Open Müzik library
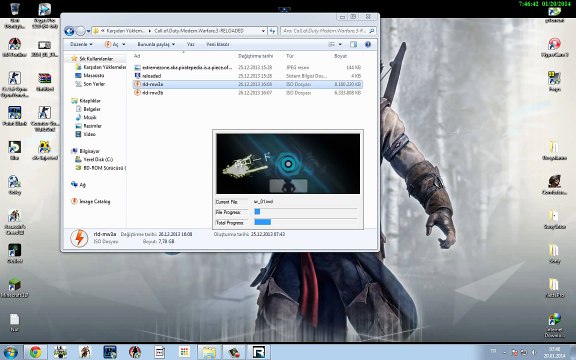576x360 pixels. 86,118
